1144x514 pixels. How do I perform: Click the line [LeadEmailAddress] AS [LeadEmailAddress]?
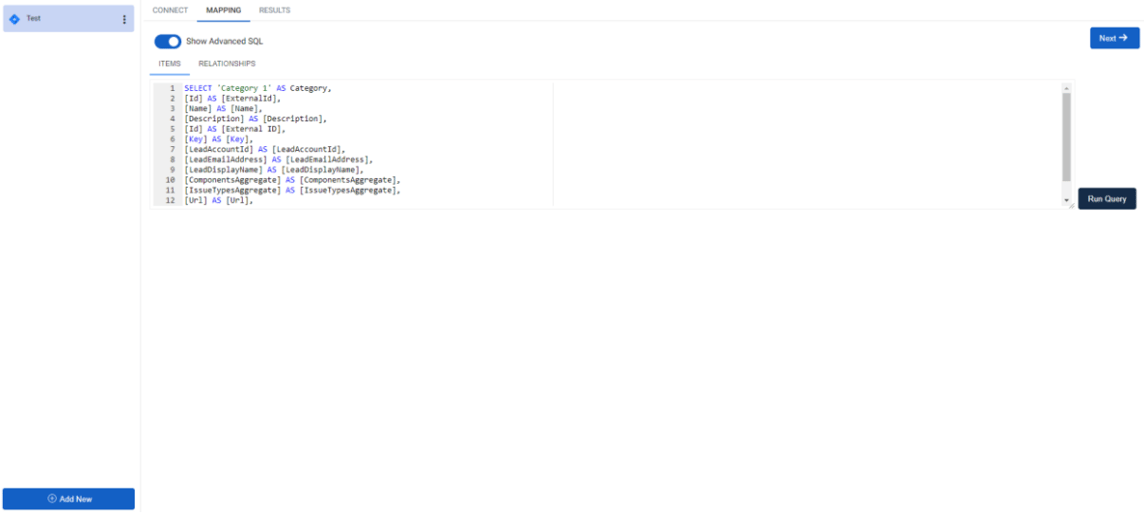(x=278, y=160)
